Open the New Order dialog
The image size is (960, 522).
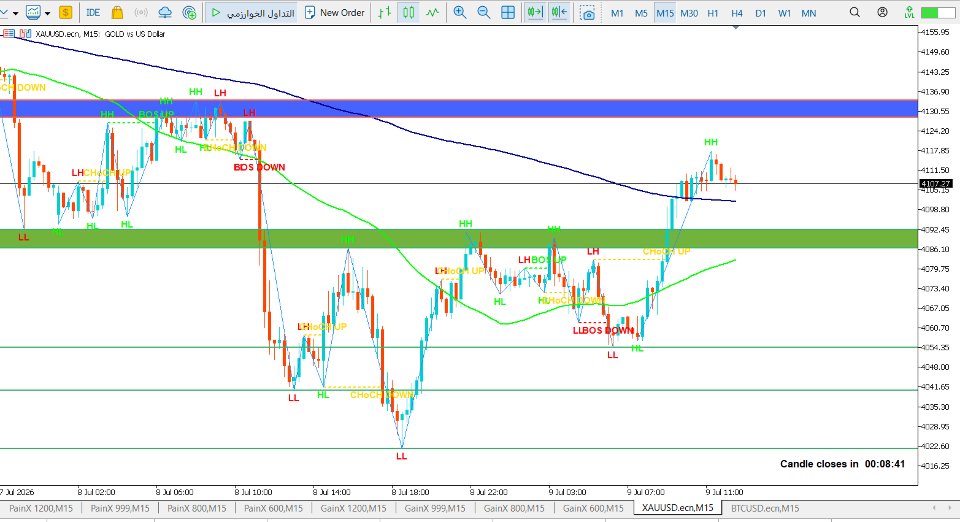click(335, 12)
